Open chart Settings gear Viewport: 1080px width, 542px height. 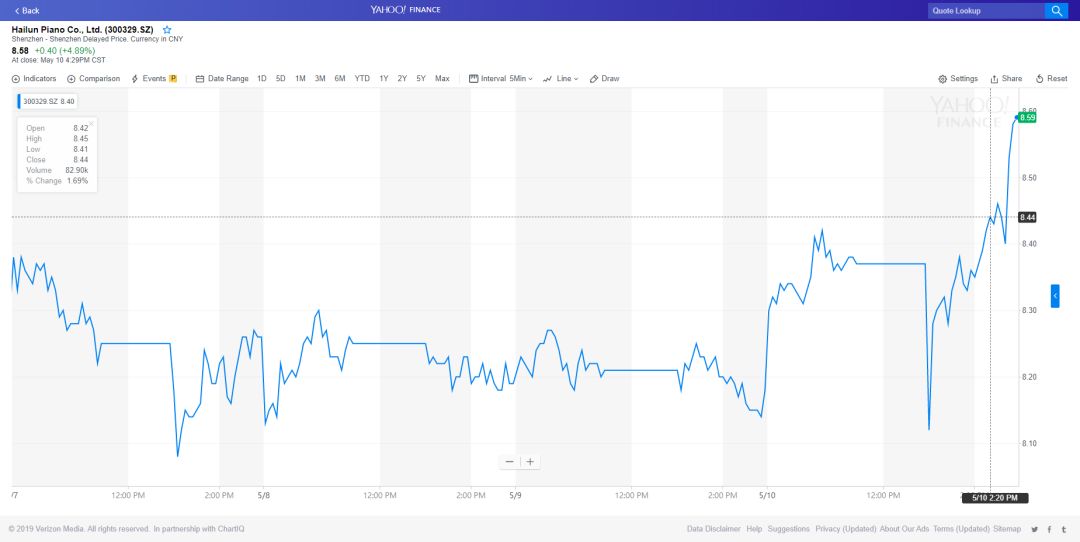(x=958, y=78)
